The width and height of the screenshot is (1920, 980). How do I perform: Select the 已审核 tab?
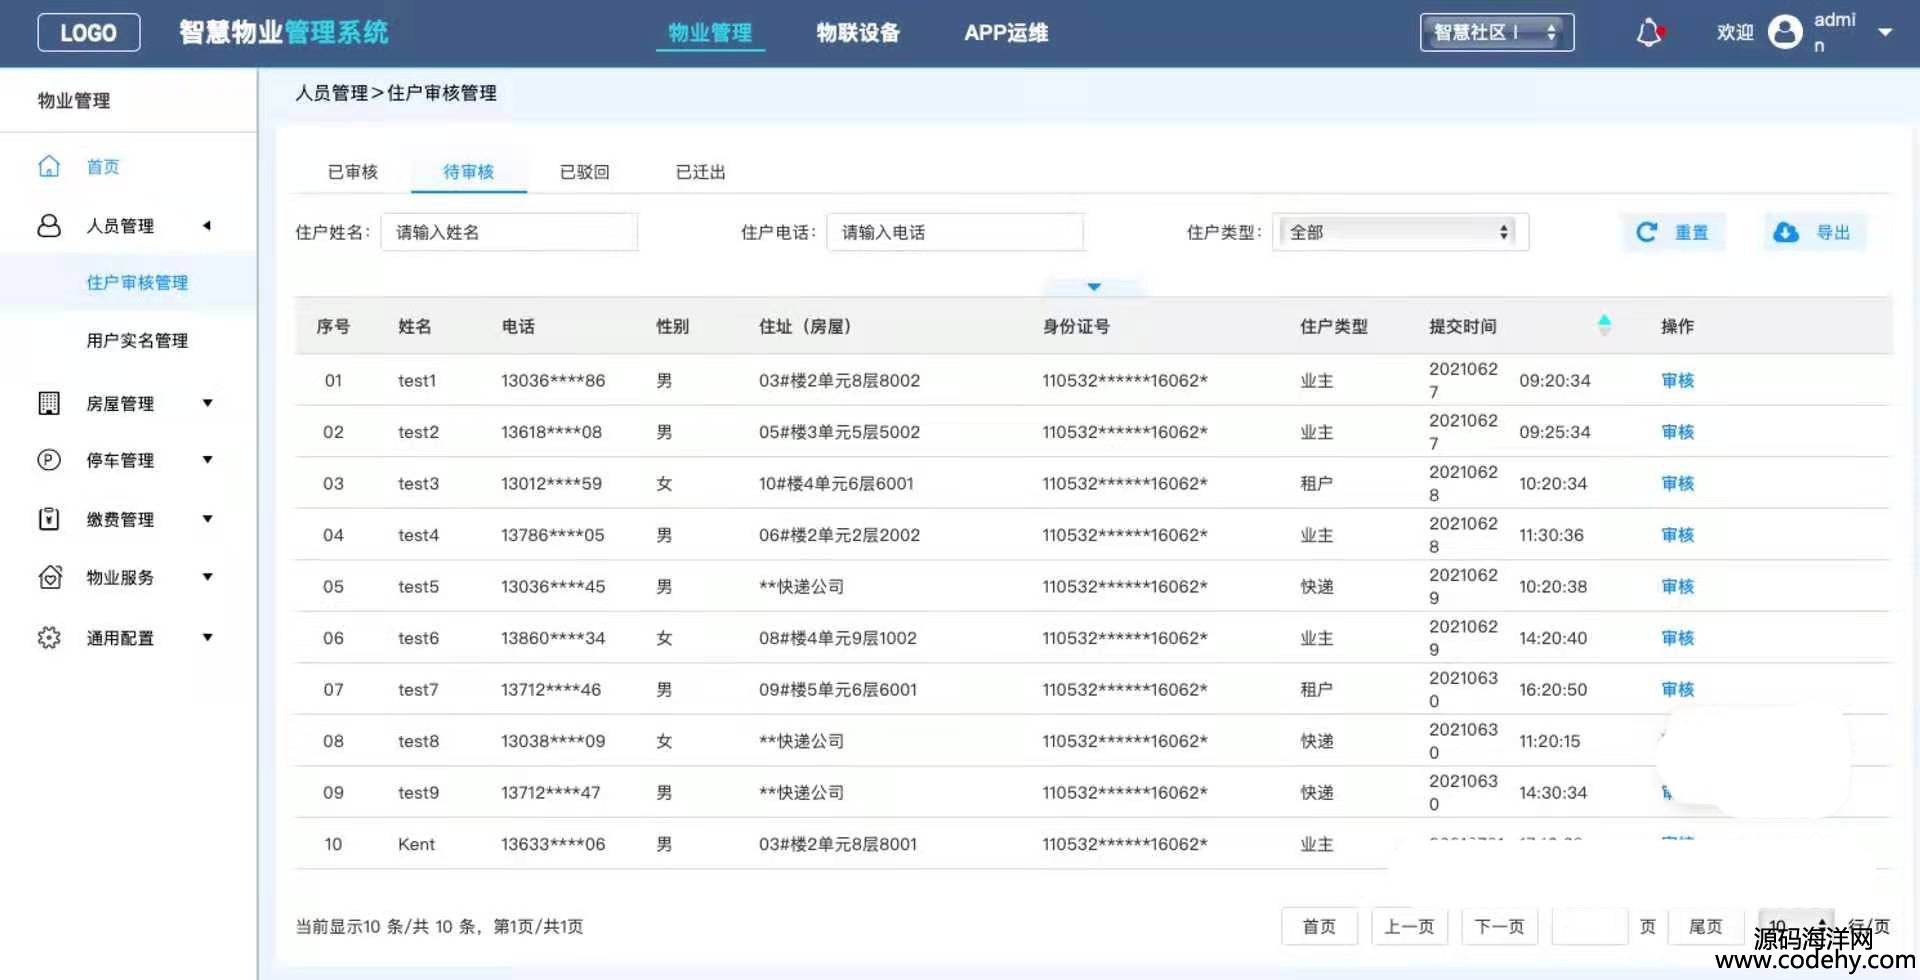(353, 172)
